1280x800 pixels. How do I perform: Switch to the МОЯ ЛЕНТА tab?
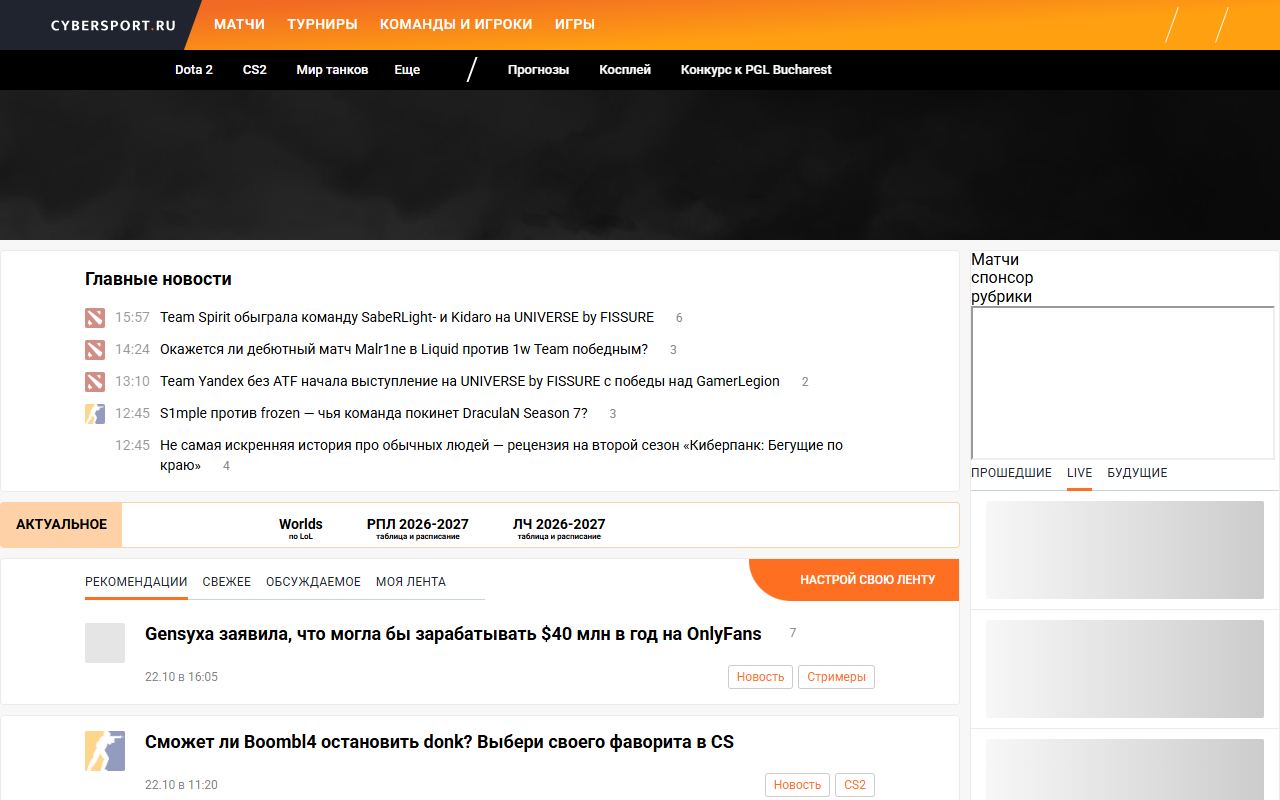point(411,582)
